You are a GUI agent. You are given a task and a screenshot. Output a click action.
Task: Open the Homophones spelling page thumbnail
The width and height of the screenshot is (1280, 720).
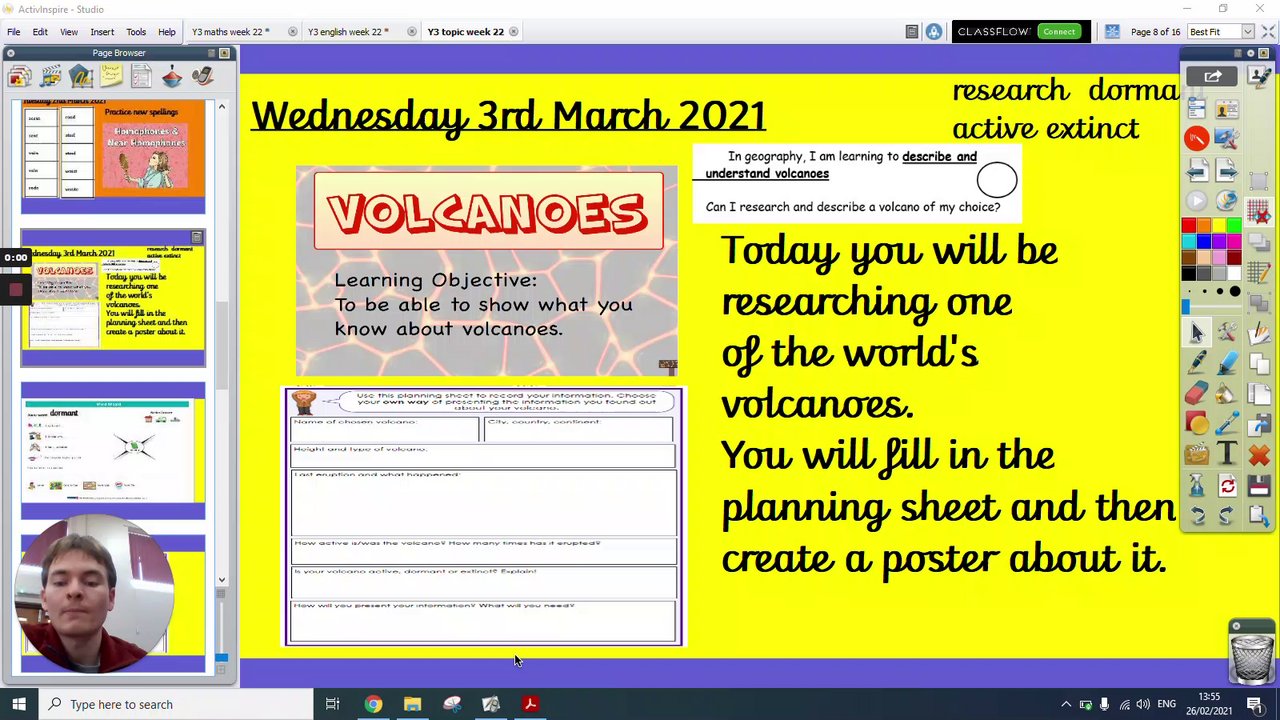(113, 155)
